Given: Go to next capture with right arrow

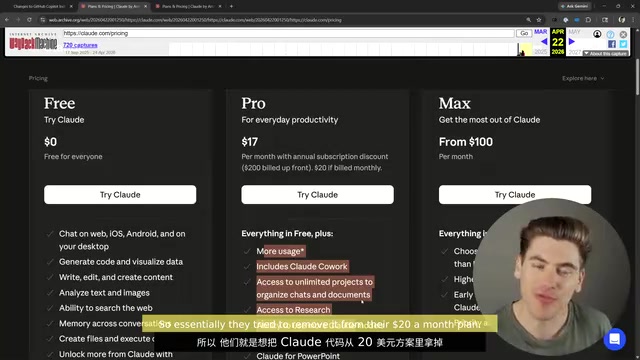Looking at the screenshot, I should point(572,42).
